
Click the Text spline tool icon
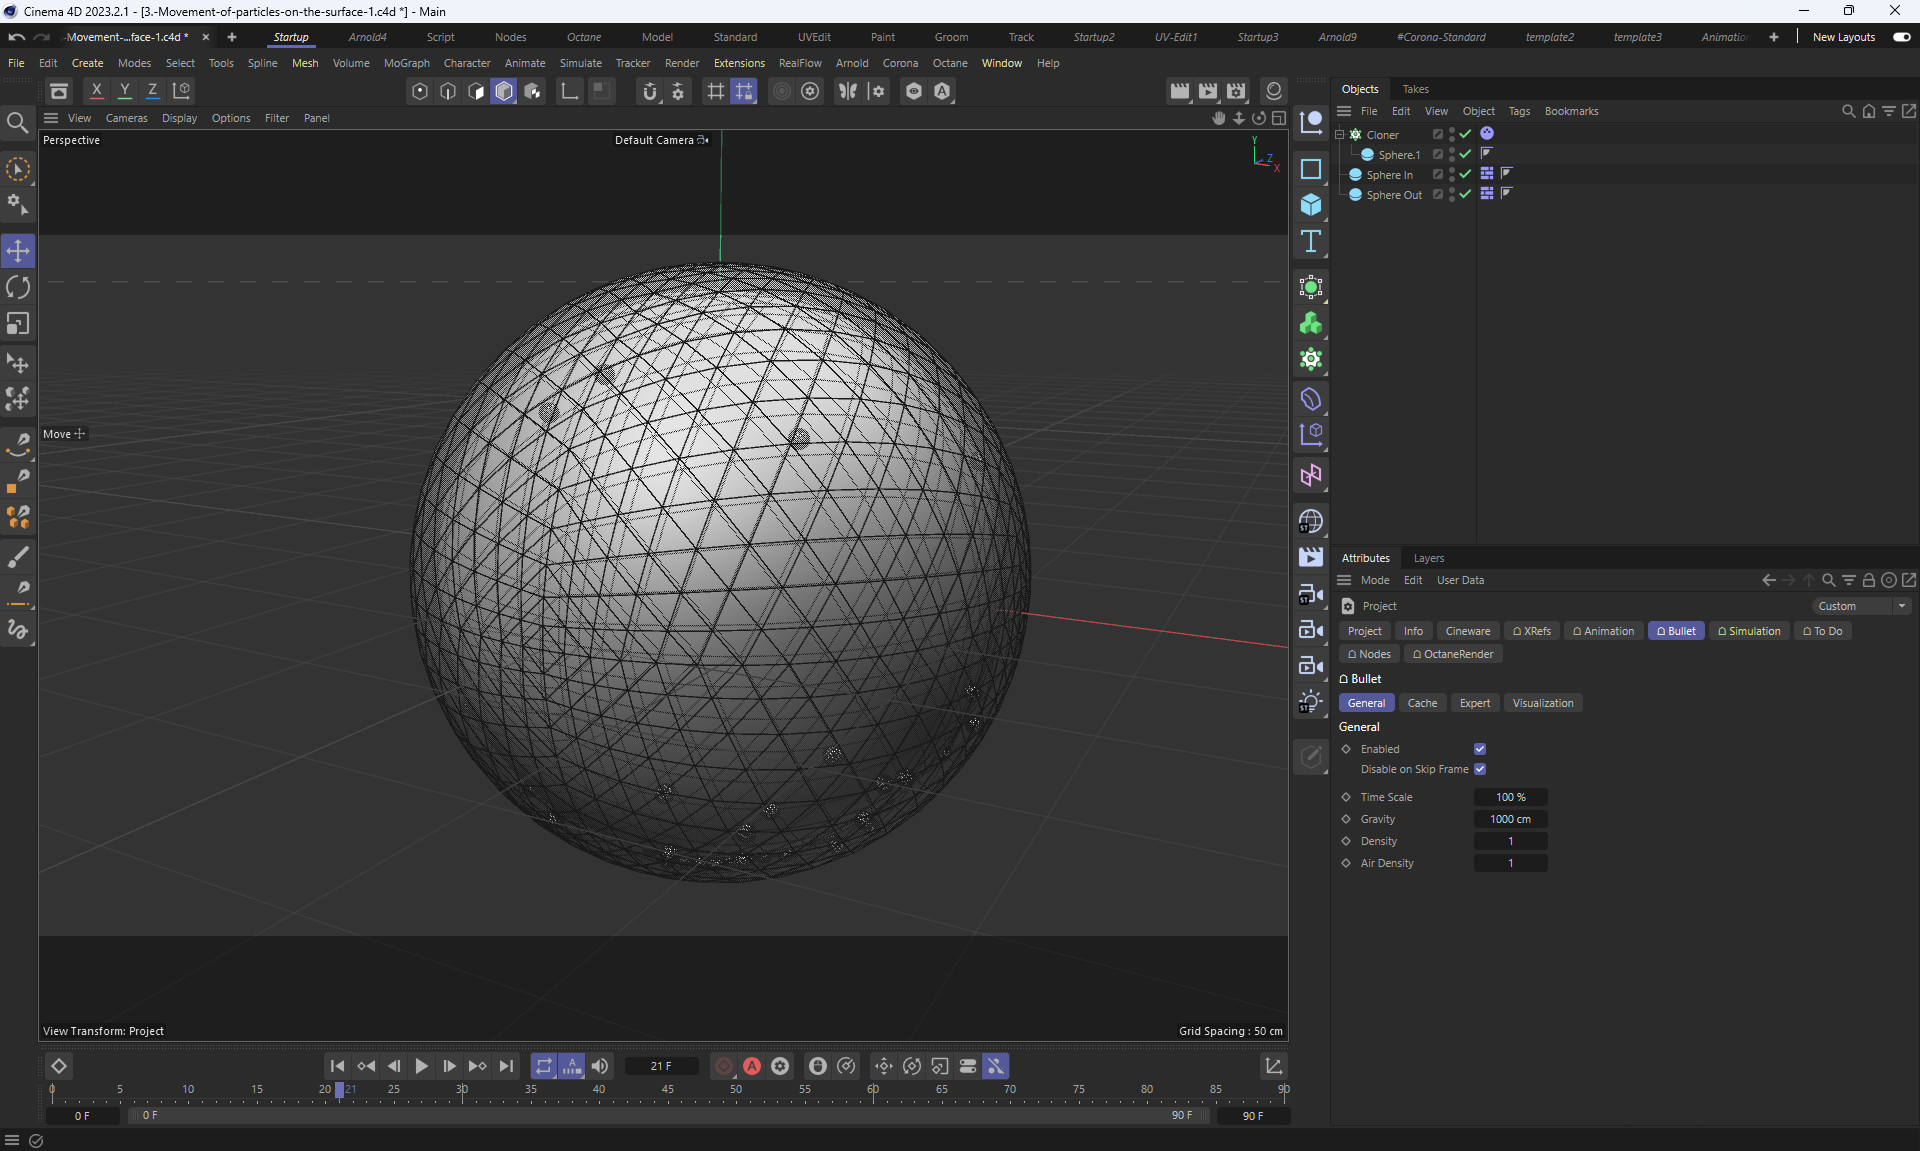click(x=1310, y=241)
